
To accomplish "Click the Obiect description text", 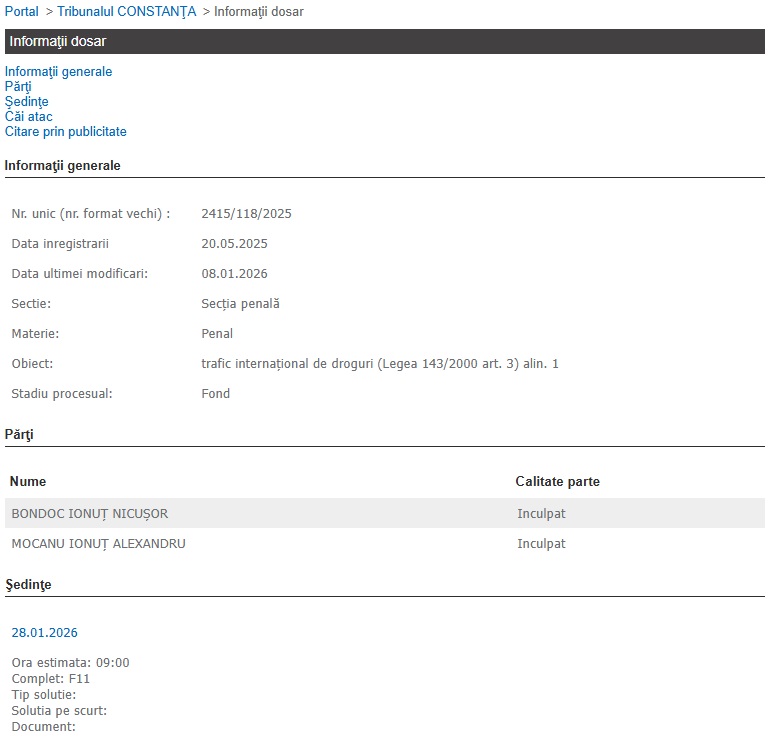I will [379, 364].
